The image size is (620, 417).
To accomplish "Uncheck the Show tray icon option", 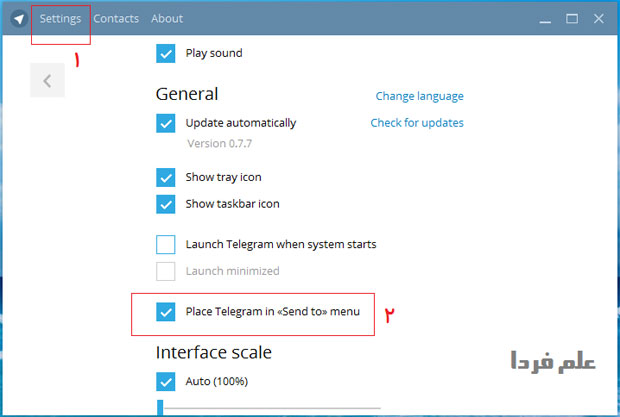I will click(166, 177).
